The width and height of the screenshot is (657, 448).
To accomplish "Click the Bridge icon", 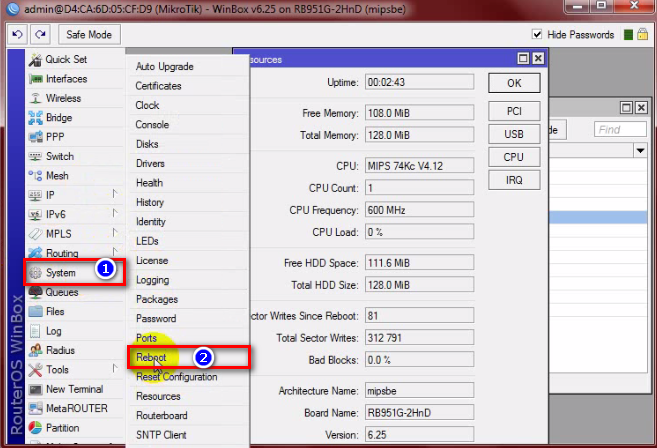I will point(36,118).
